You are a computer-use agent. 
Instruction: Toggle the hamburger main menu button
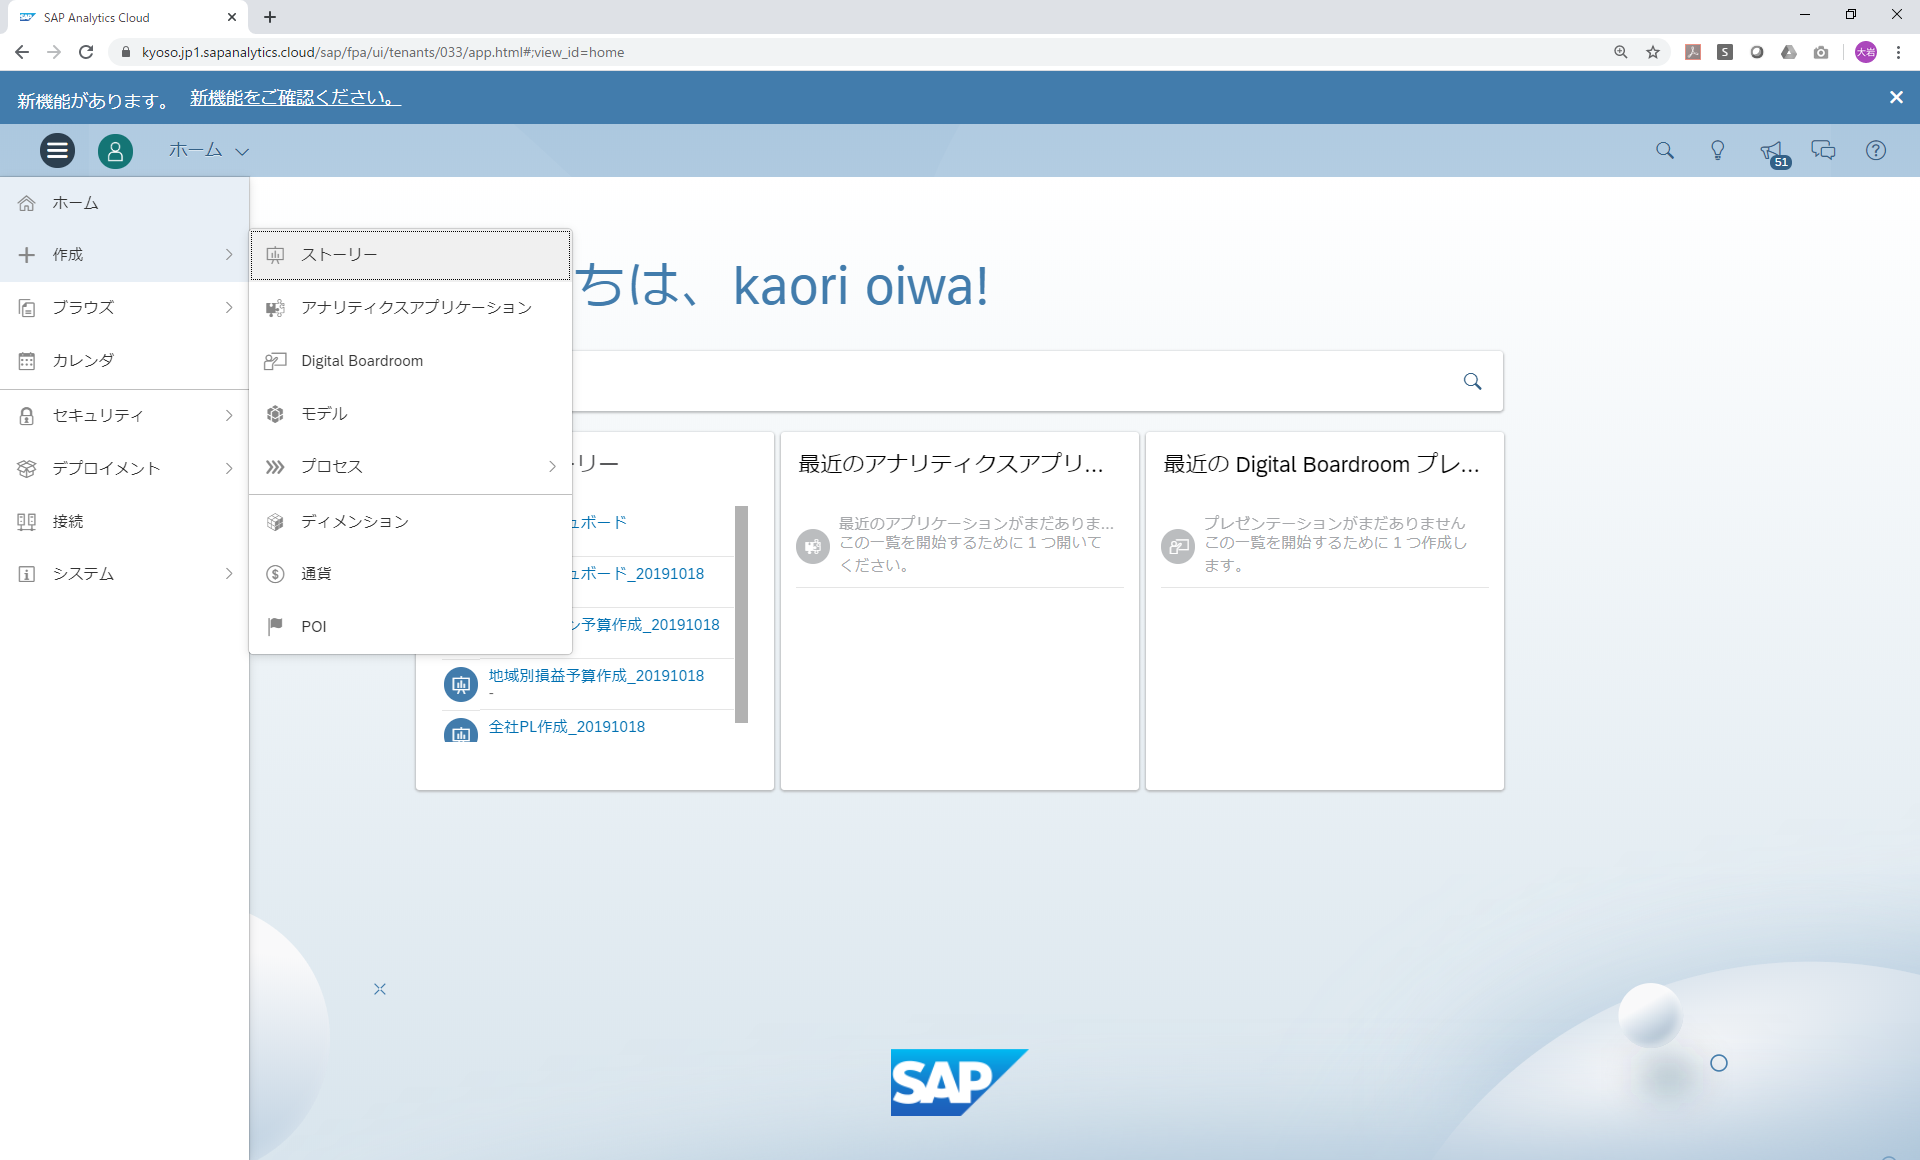[57, 150]
